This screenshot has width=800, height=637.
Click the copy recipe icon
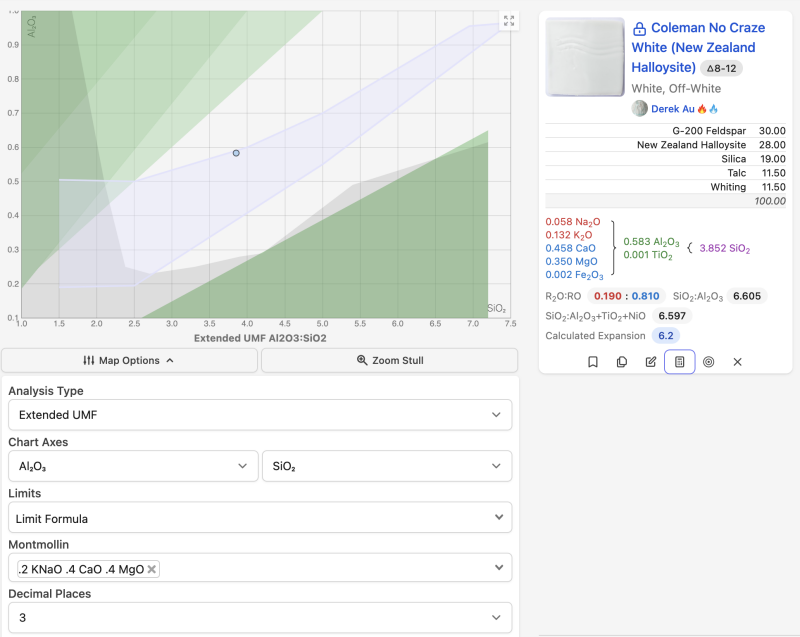point(622,362)
